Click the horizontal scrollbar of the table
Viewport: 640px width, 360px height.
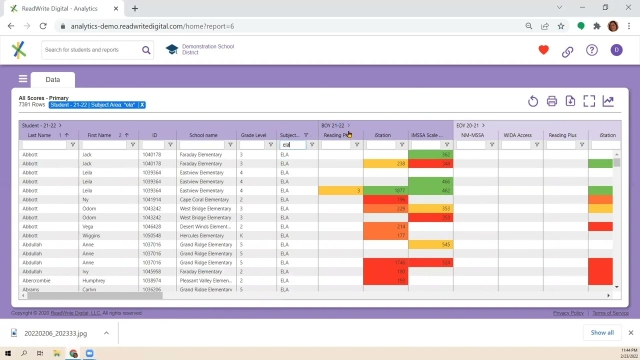point(95,296)
